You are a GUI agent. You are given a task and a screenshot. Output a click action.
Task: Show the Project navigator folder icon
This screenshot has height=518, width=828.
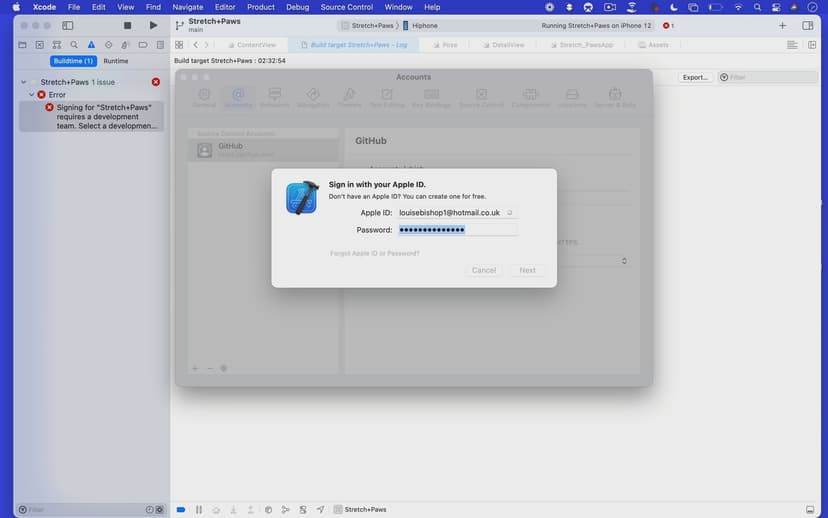[22, 45]
